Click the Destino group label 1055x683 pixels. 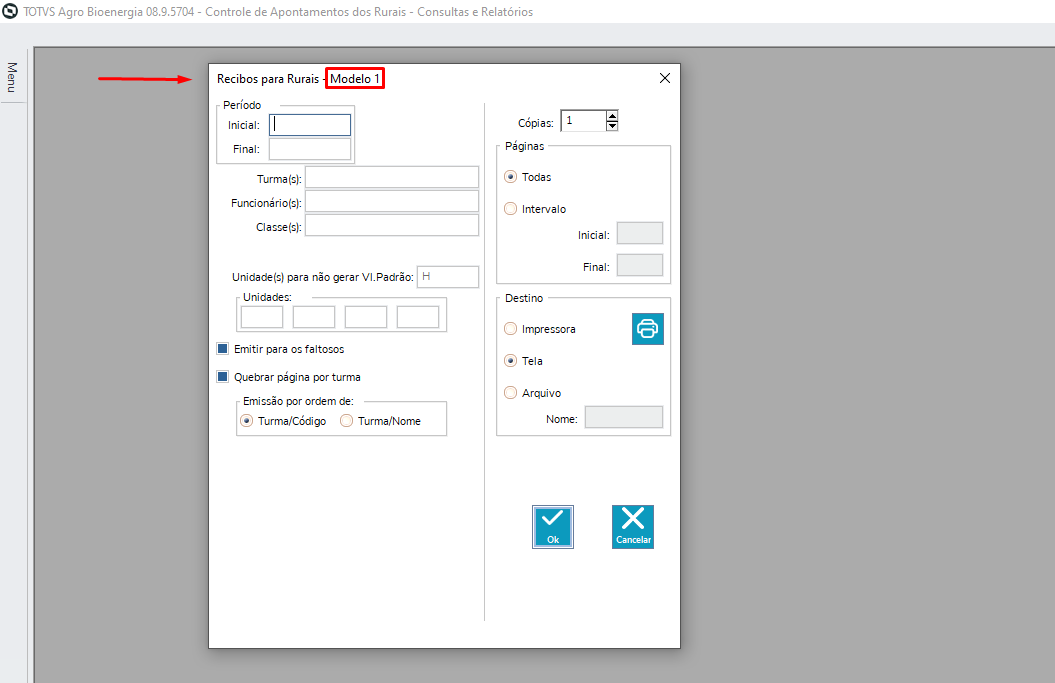(523, 298)
